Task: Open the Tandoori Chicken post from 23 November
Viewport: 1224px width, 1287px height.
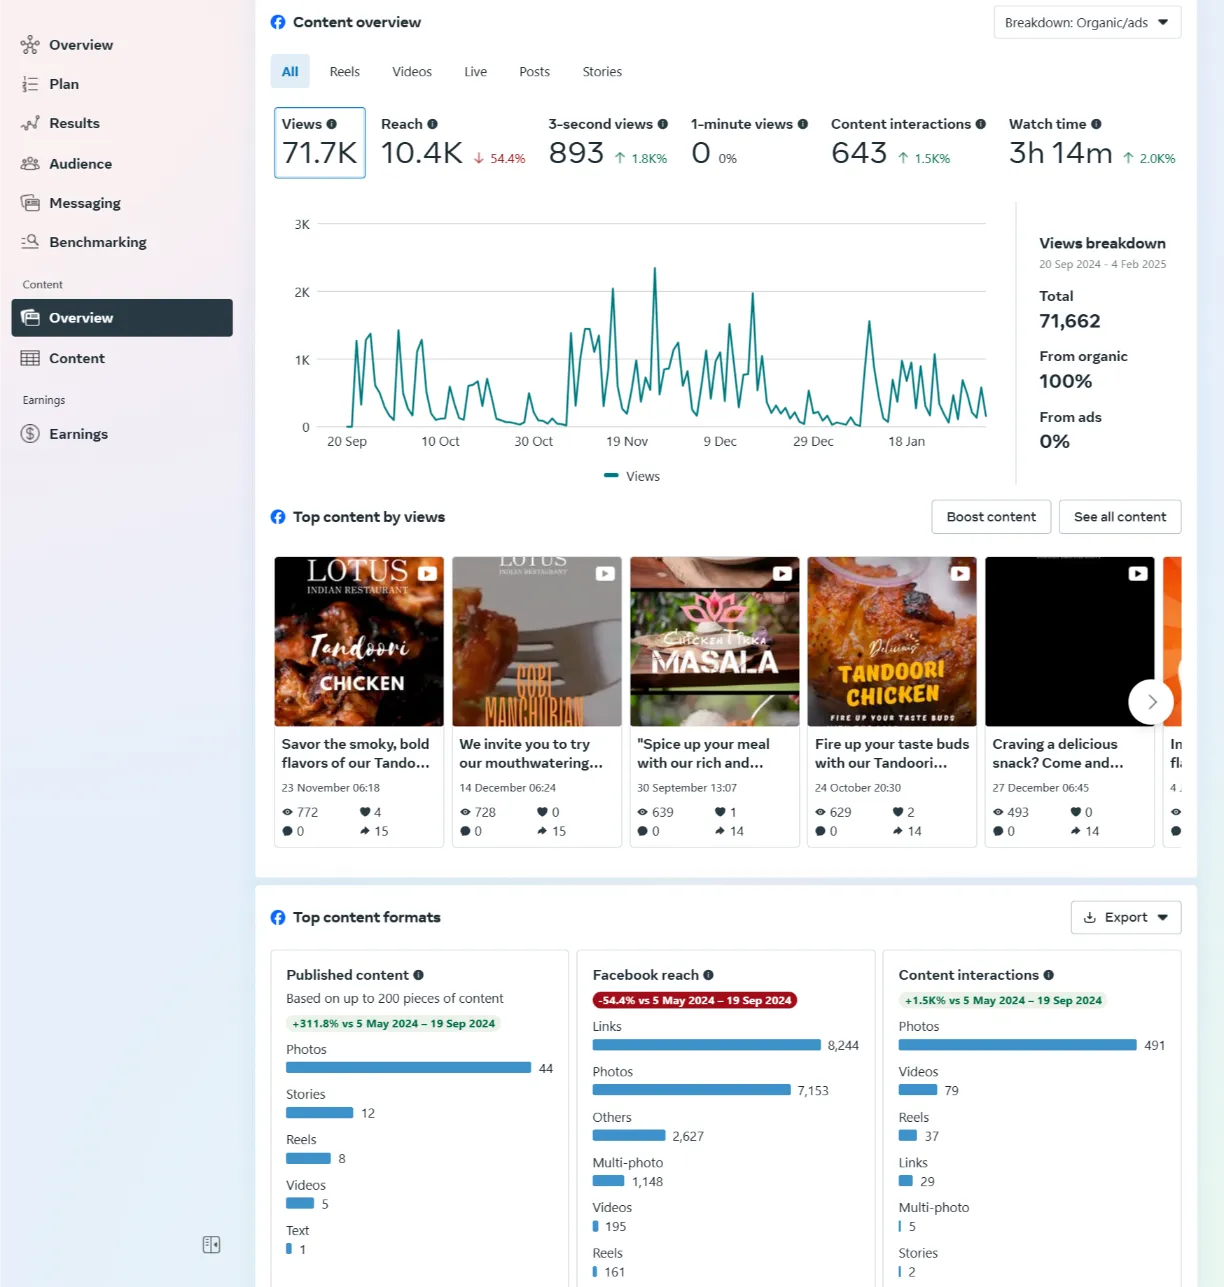Action: [359, 641]
